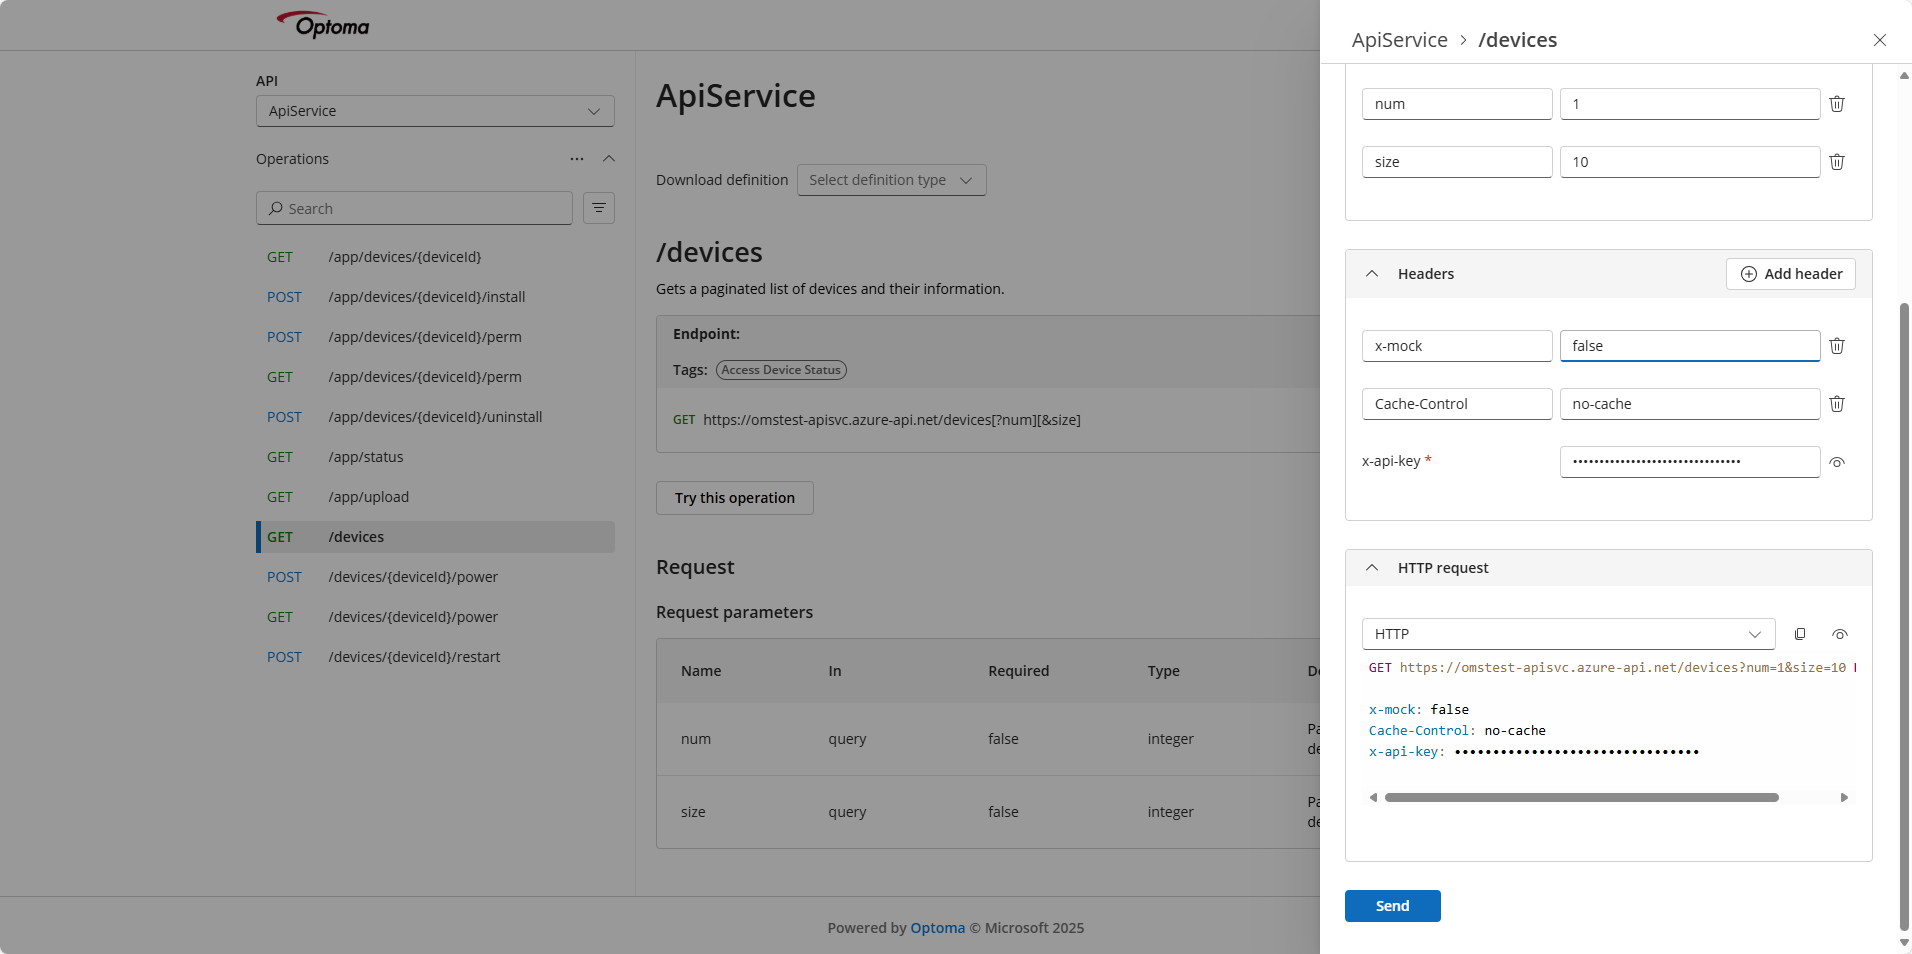Screen dimensions: 1912x954
Task: Open the HTTP language dropdown
Action: click(x=1567, y=634)
